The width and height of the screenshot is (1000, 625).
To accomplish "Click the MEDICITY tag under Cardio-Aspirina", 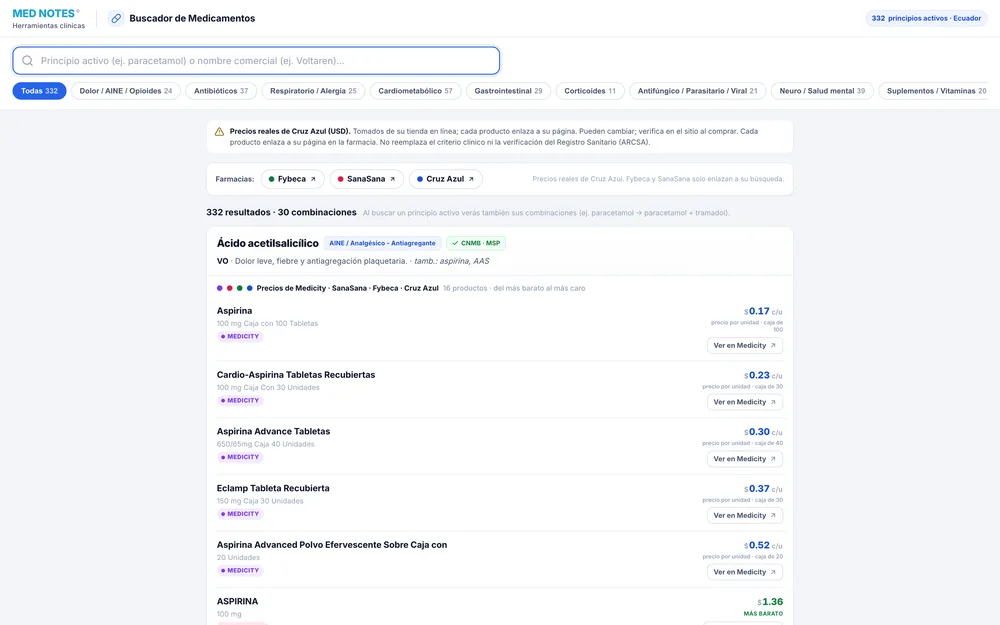I will (x=240, y=401).
